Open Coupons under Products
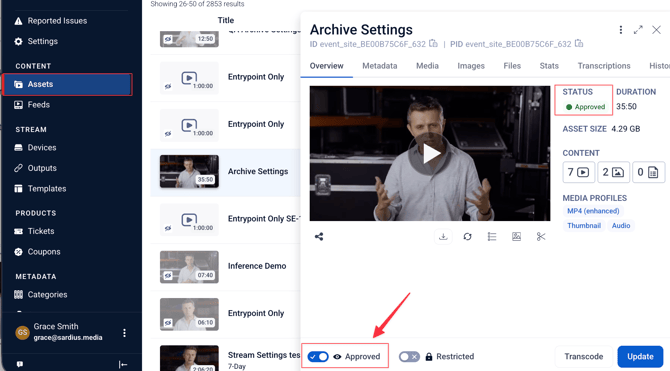Viewport: 670px width, 371px height. pos(37,252)
